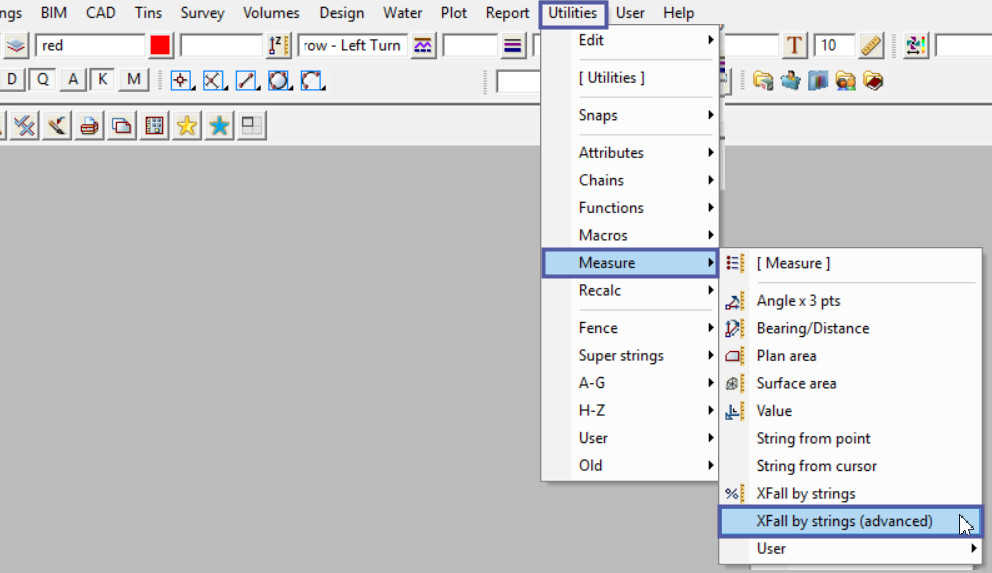Screen dimensions: 992x573
Task: Click the ruler measure icon in toolbar
Action: click(870, 46)
